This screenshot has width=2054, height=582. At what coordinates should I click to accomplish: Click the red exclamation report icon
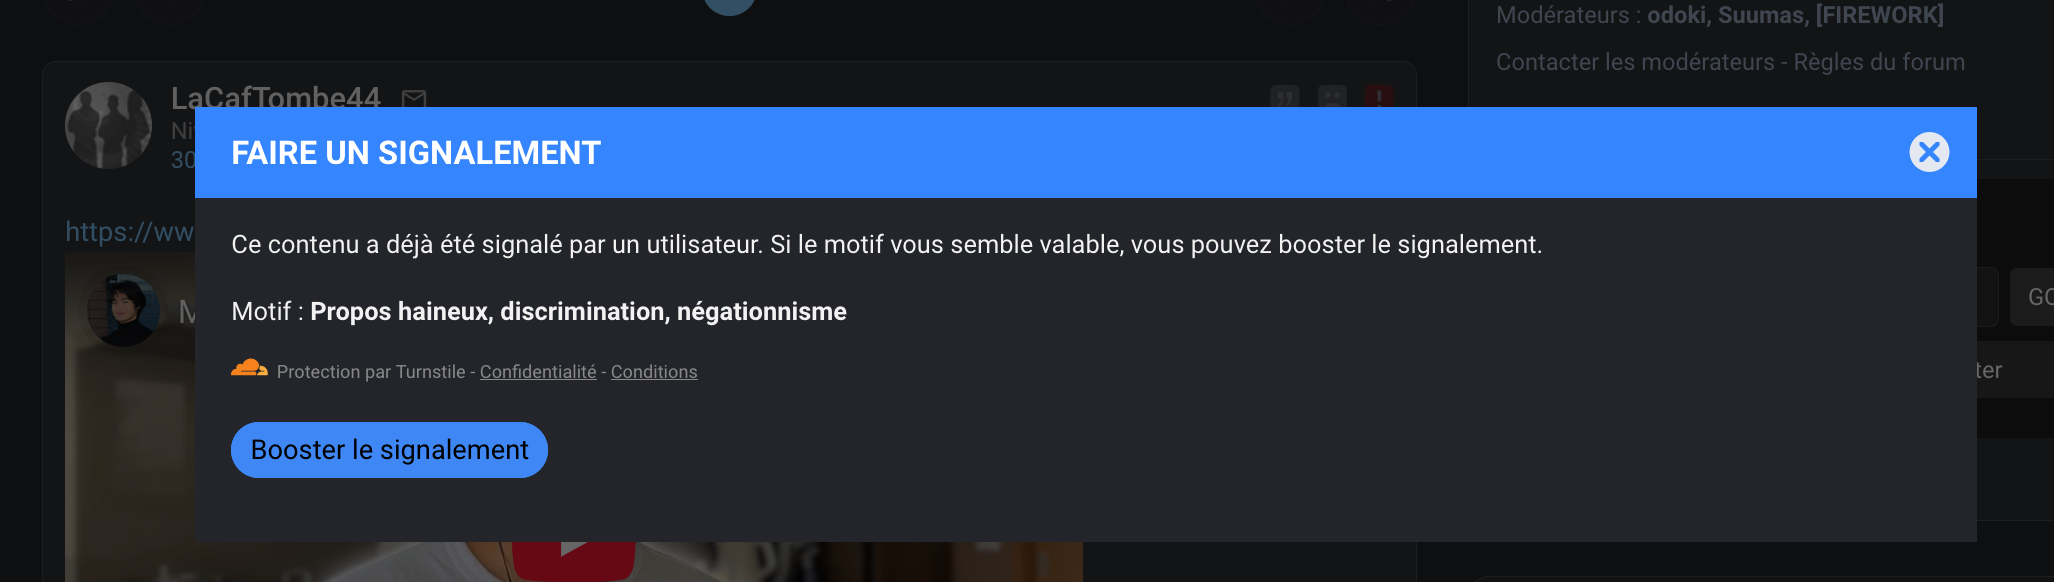coord(1379,97)
